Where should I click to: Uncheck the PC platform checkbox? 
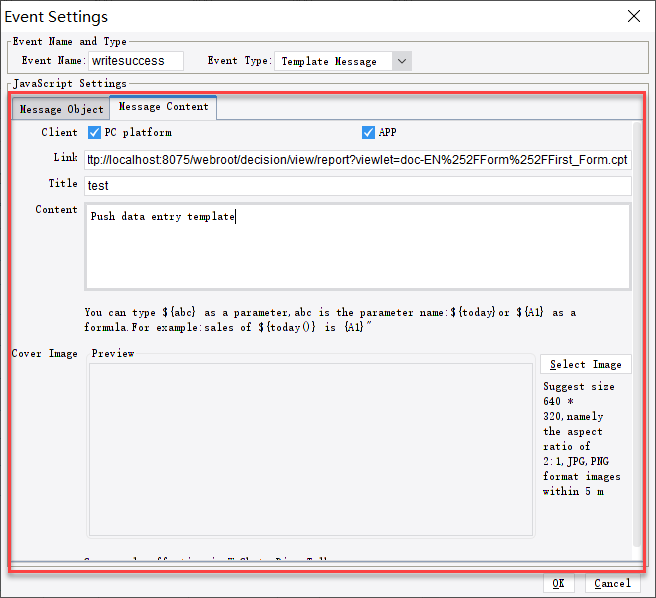pyautogui.click(x=95, y=133)
